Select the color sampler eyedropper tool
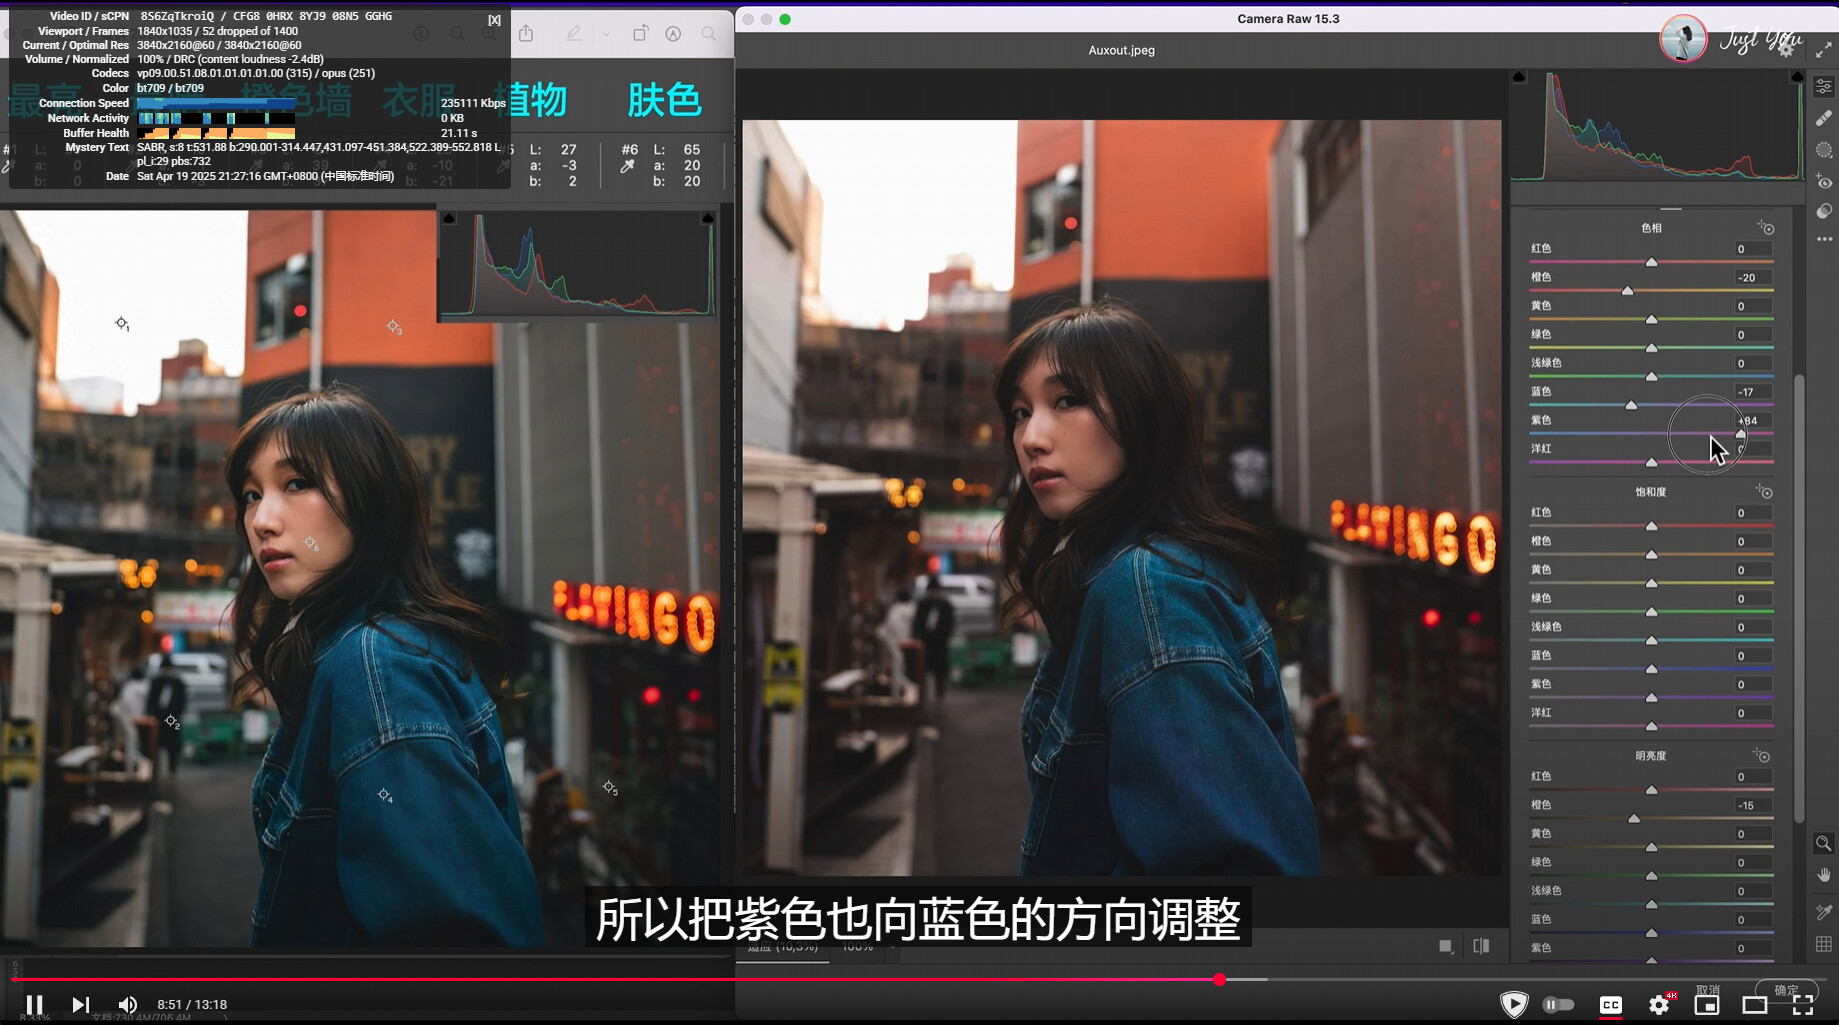Viewport: 1839px width, 1025px height. (1824, 912)
